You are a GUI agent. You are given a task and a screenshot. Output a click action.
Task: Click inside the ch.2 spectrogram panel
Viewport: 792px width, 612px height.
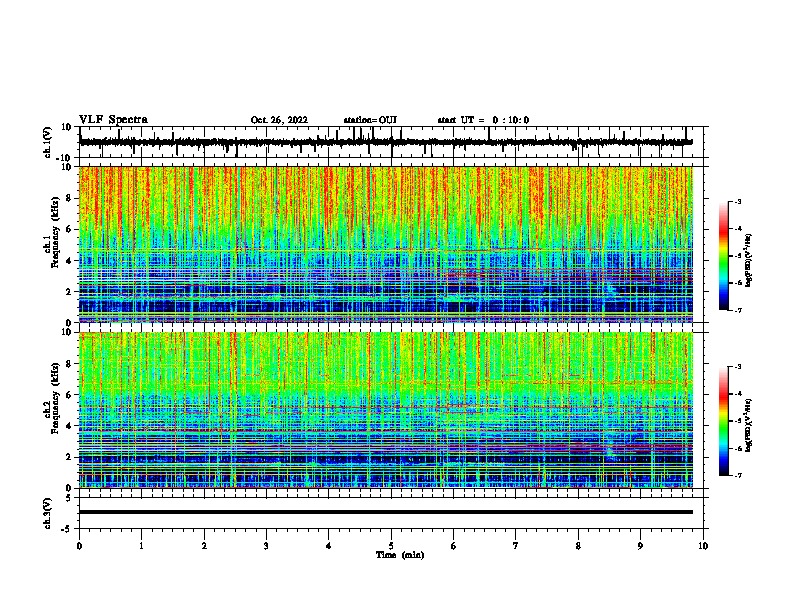pyautogui.click(x=386, y=410)
